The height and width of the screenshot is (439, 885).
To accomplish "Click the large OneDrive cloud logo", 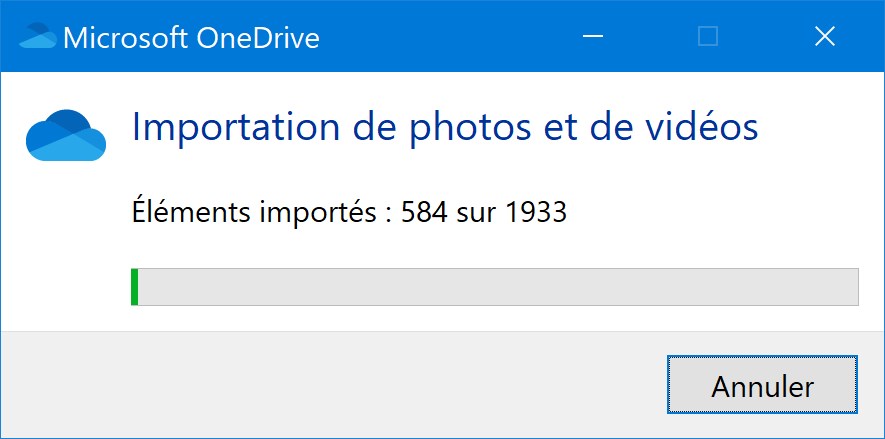I will point(66,135).
